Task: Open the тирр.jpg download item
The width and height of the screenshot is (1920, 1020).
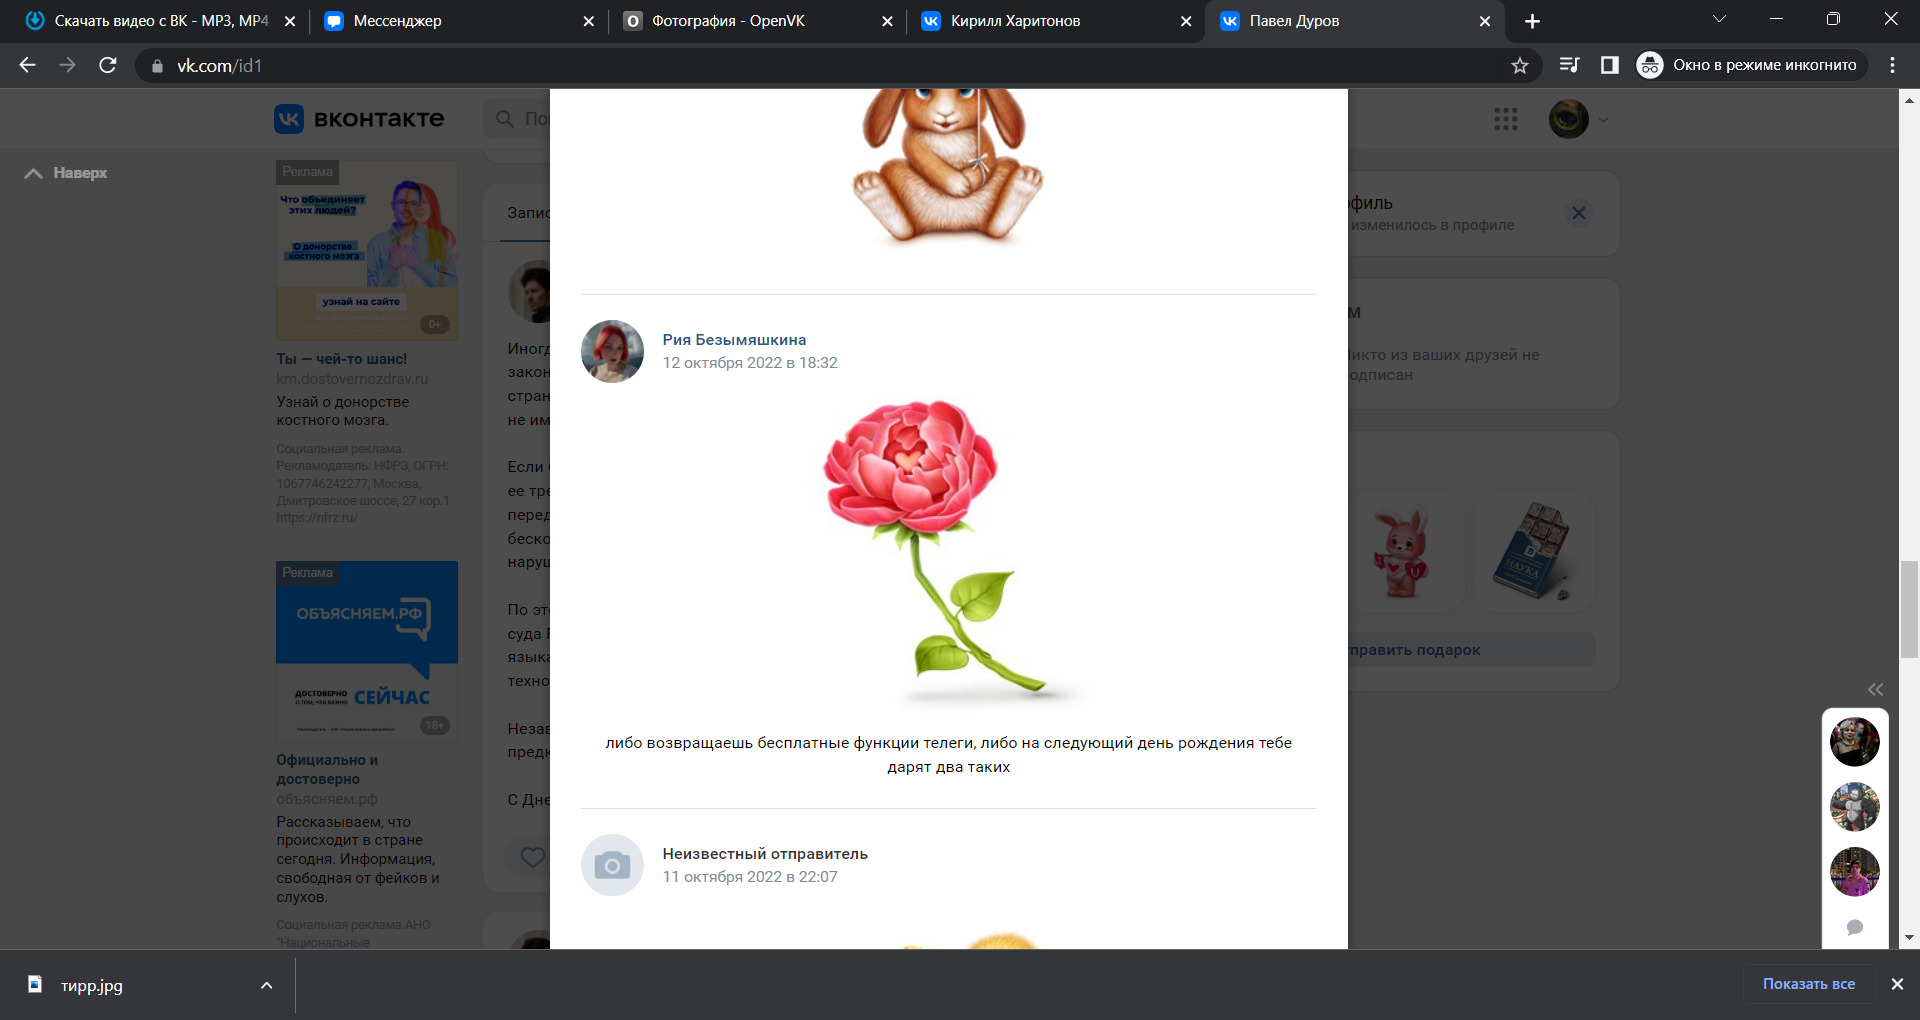Action: click(x=90, y=985)
